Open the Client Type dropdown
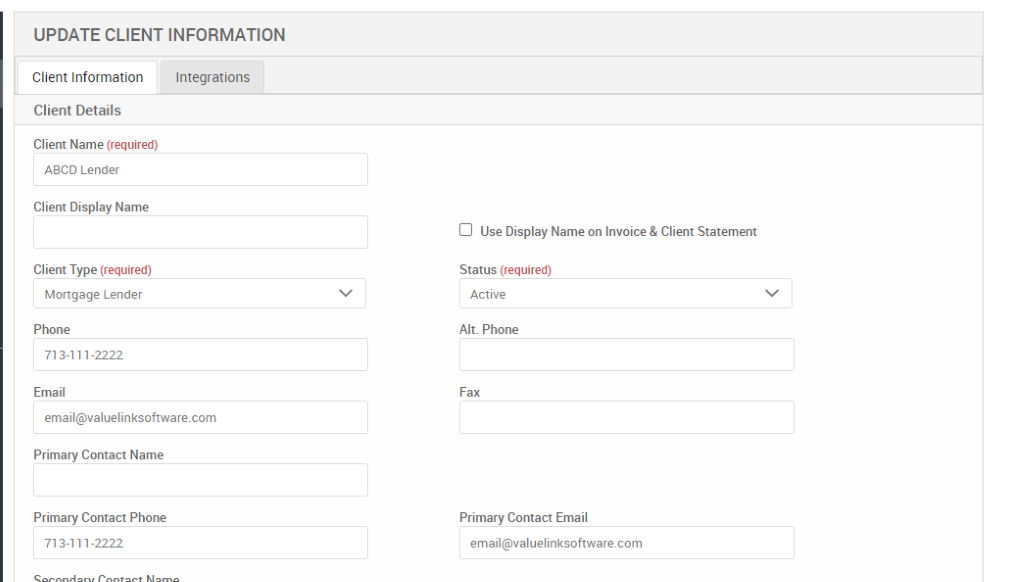 pos(200,293)
